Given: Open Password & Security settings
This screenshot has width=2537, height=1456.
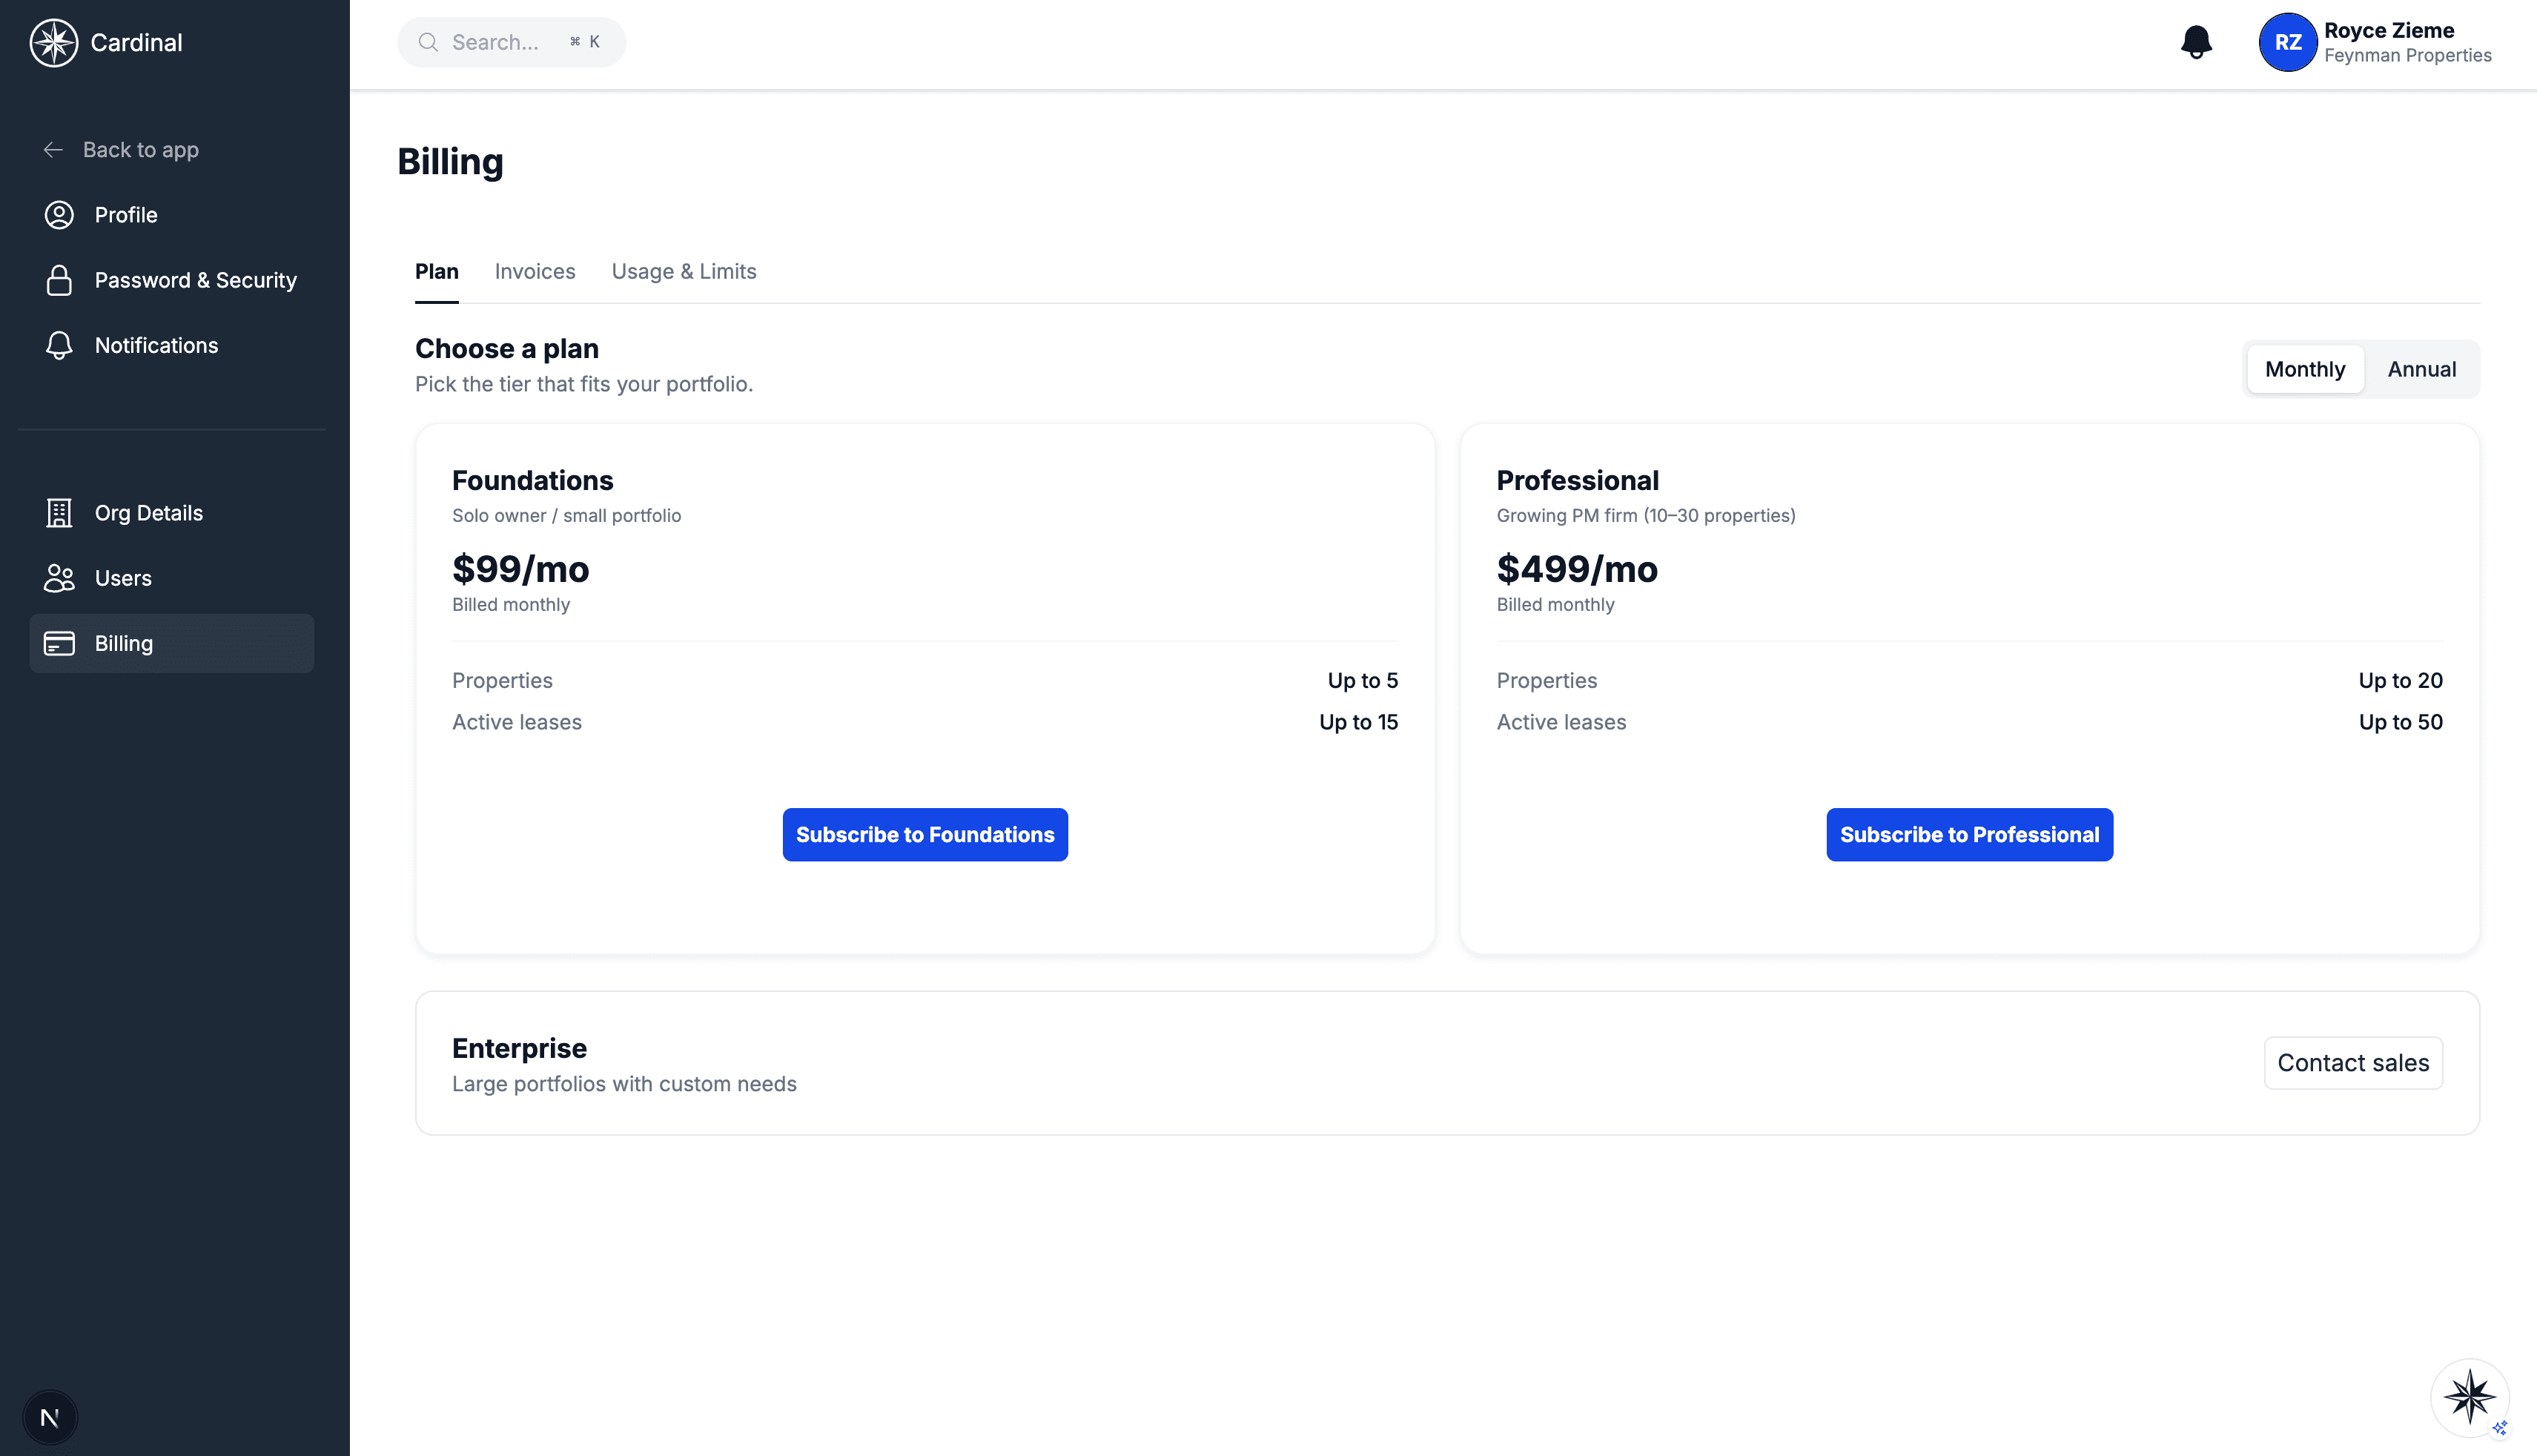Looking at the screenshot, I should (172, 280).
